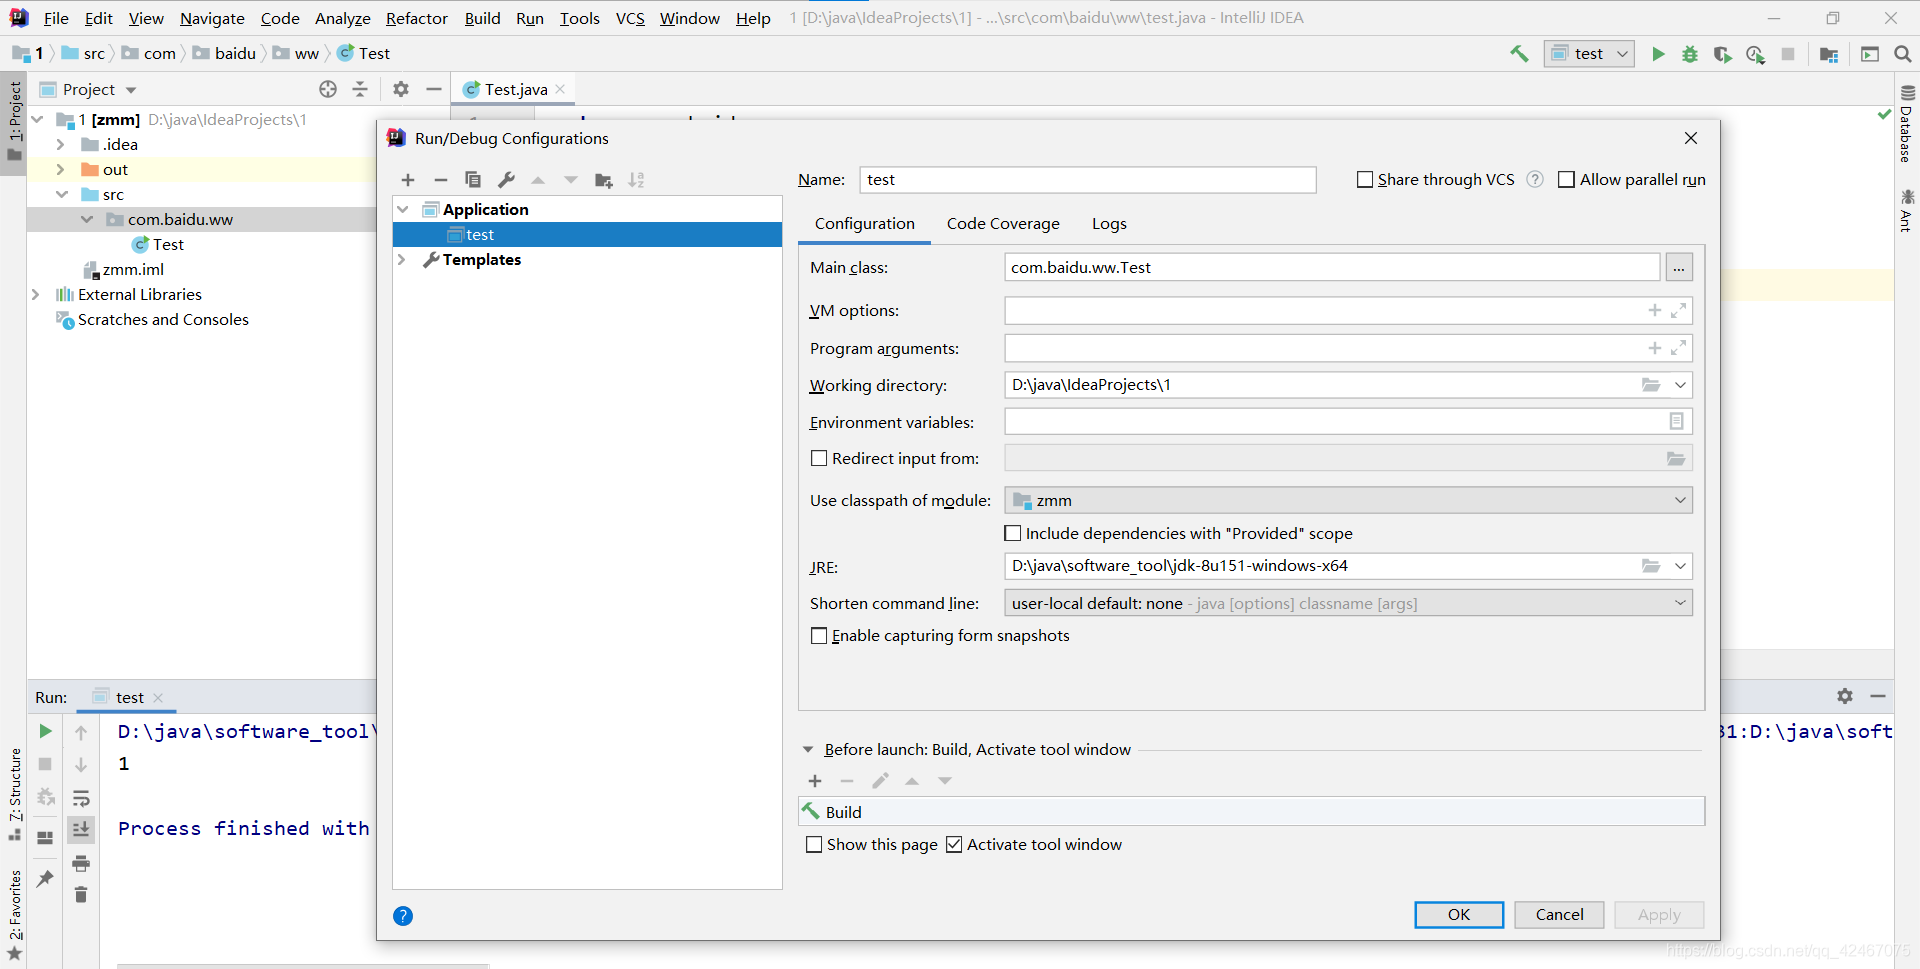Open the Build menu
The height and width of the screenshot is (969, 1920).
pos(482,18)
